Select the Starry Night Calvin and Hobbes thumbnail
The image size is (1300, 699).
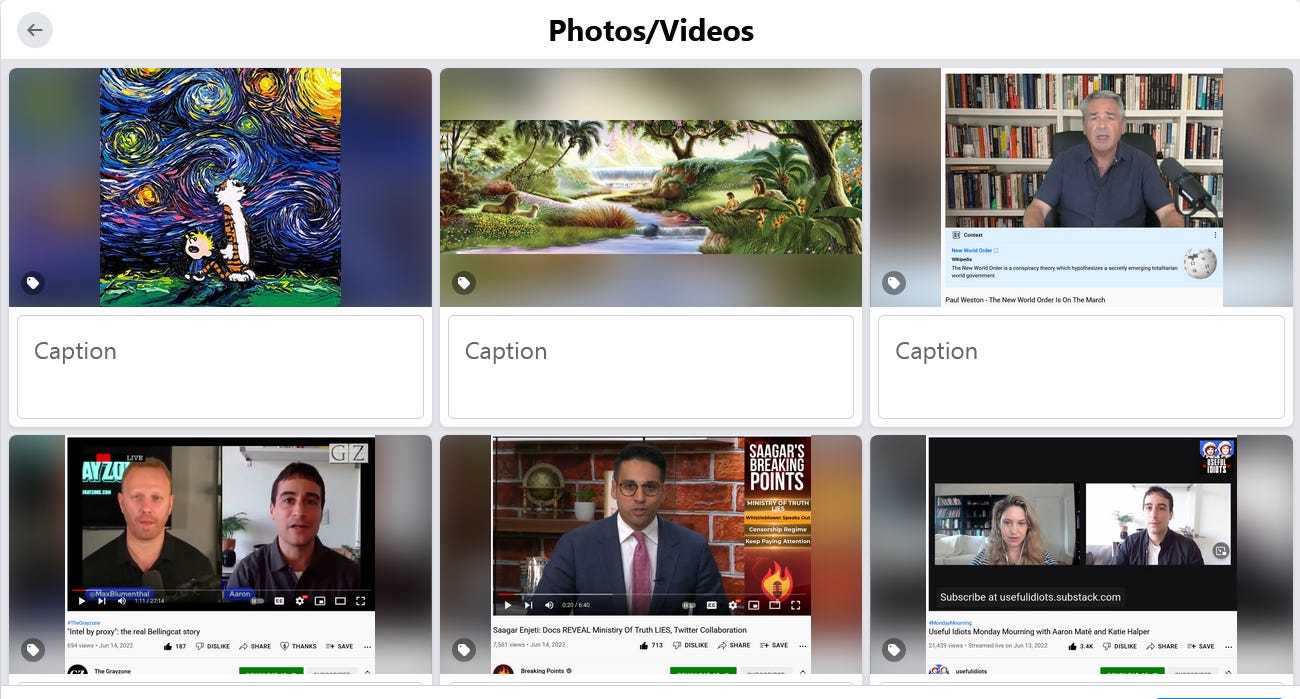point(220,187)
